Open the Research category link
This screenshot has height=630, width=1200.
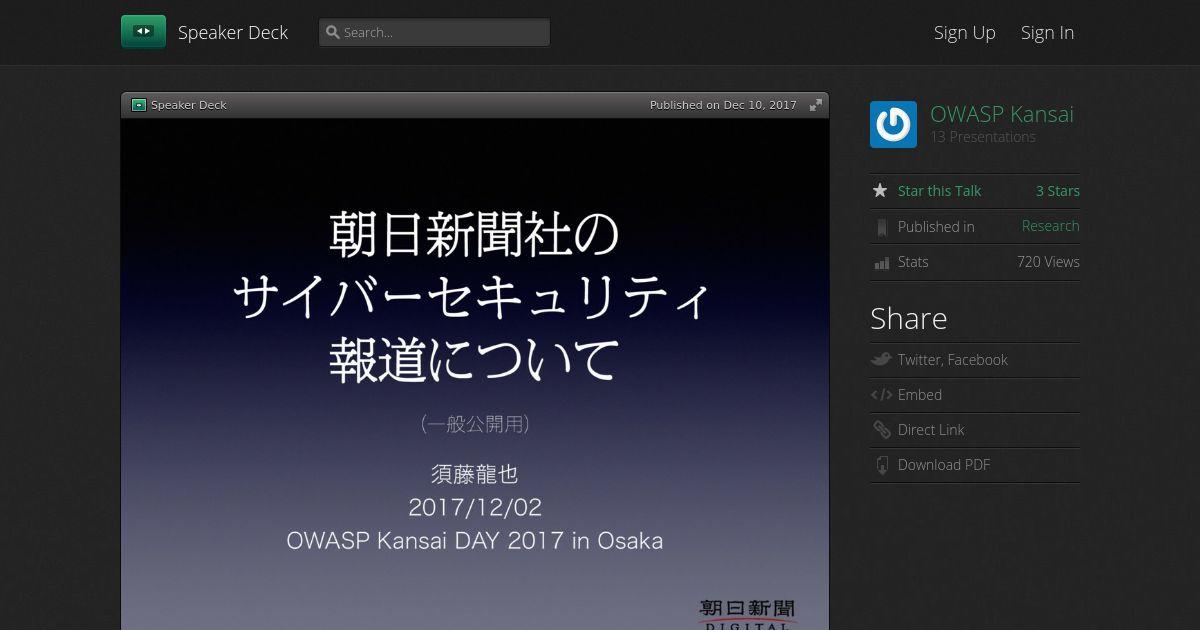[1050, 226]
